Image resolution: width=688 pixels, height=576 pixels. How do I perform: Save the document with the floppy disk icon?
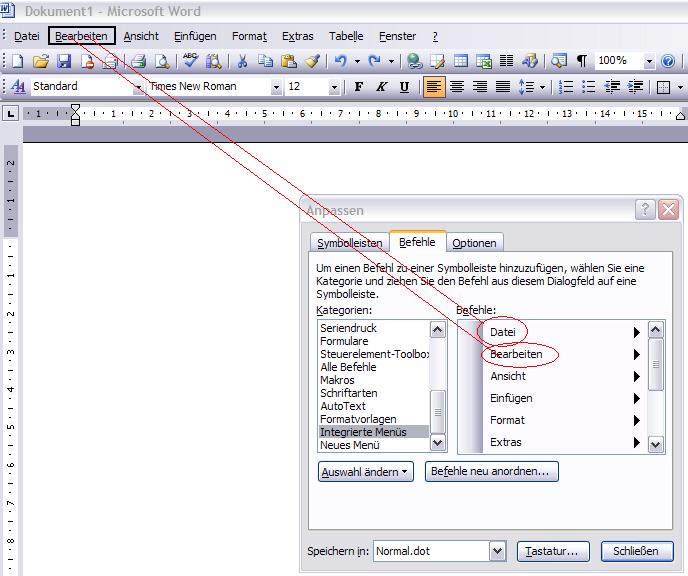[x=64, y=61]
